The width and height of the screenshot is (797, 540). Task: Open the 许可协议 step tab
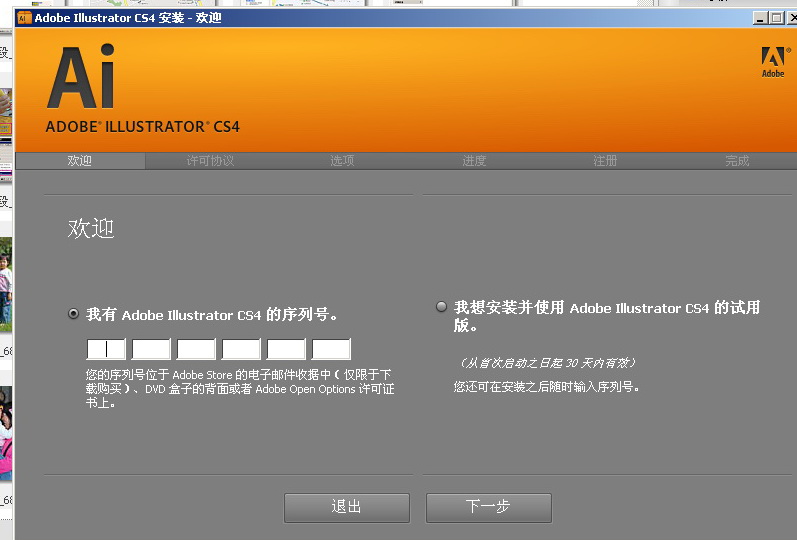(x=210, y=161)
